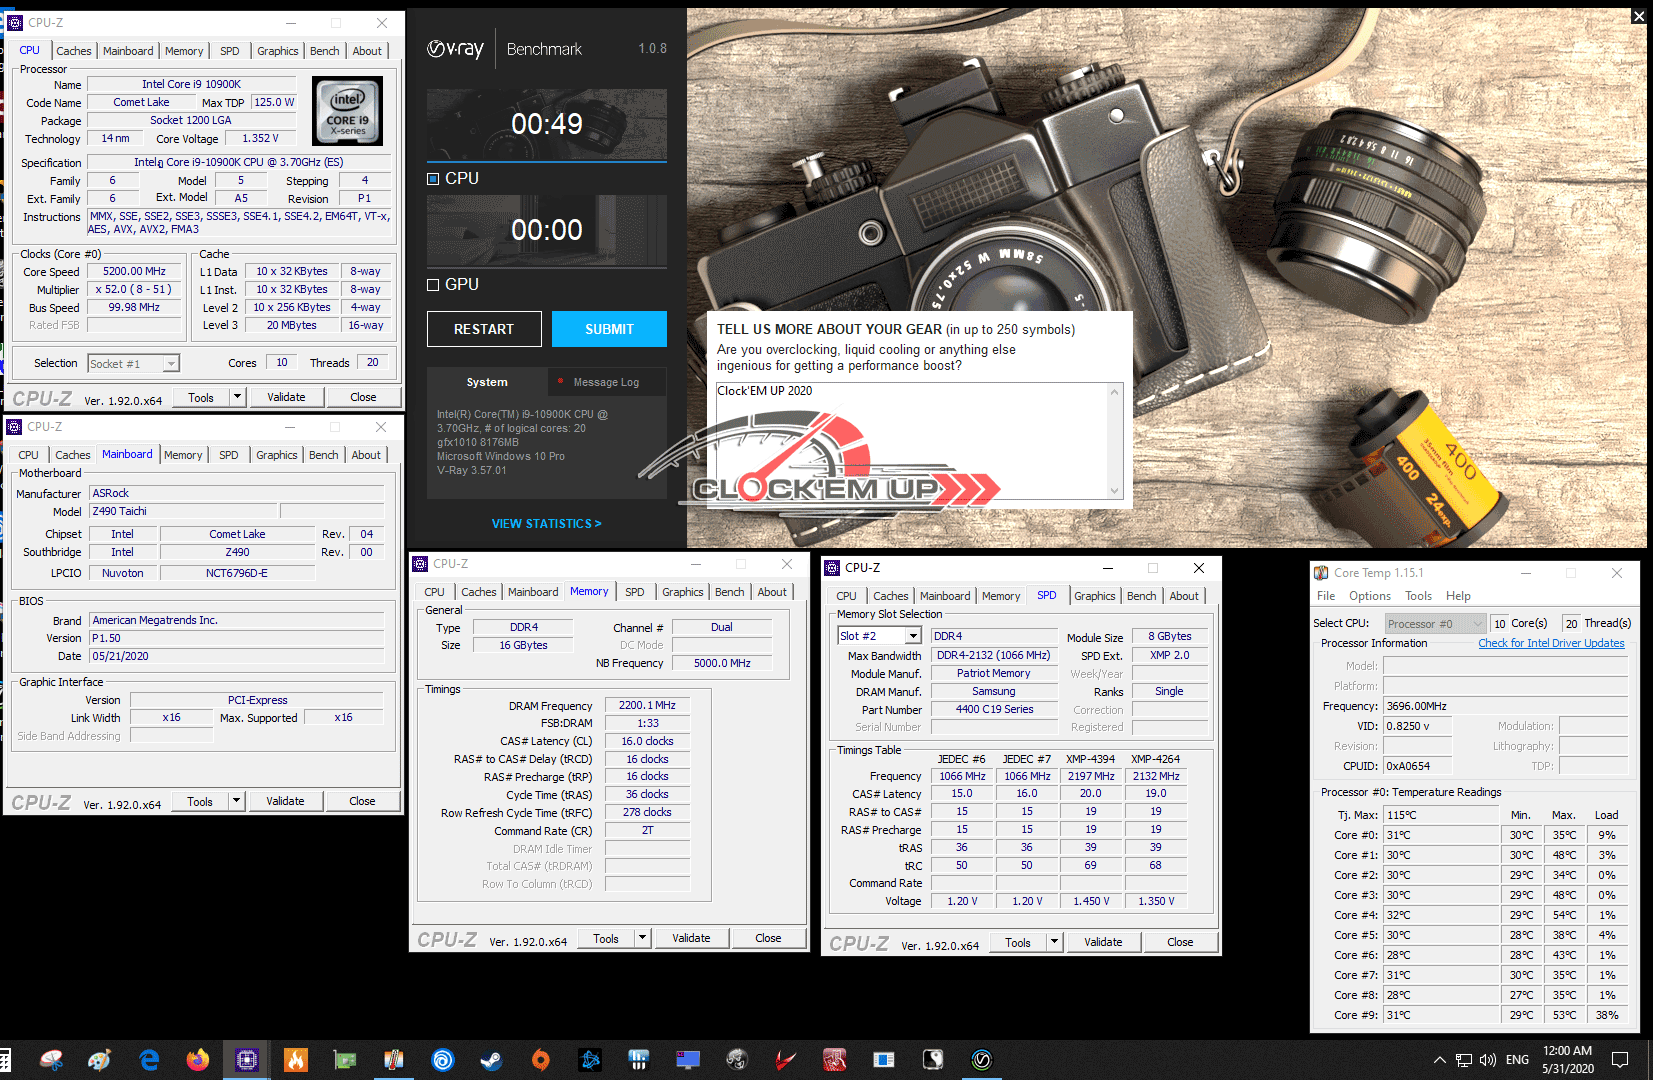Image resolution: width=1653 pixels, height=1080 pixels.
Task: Click the gear description box scrollbar down arrow
Action: point(1115,491)
